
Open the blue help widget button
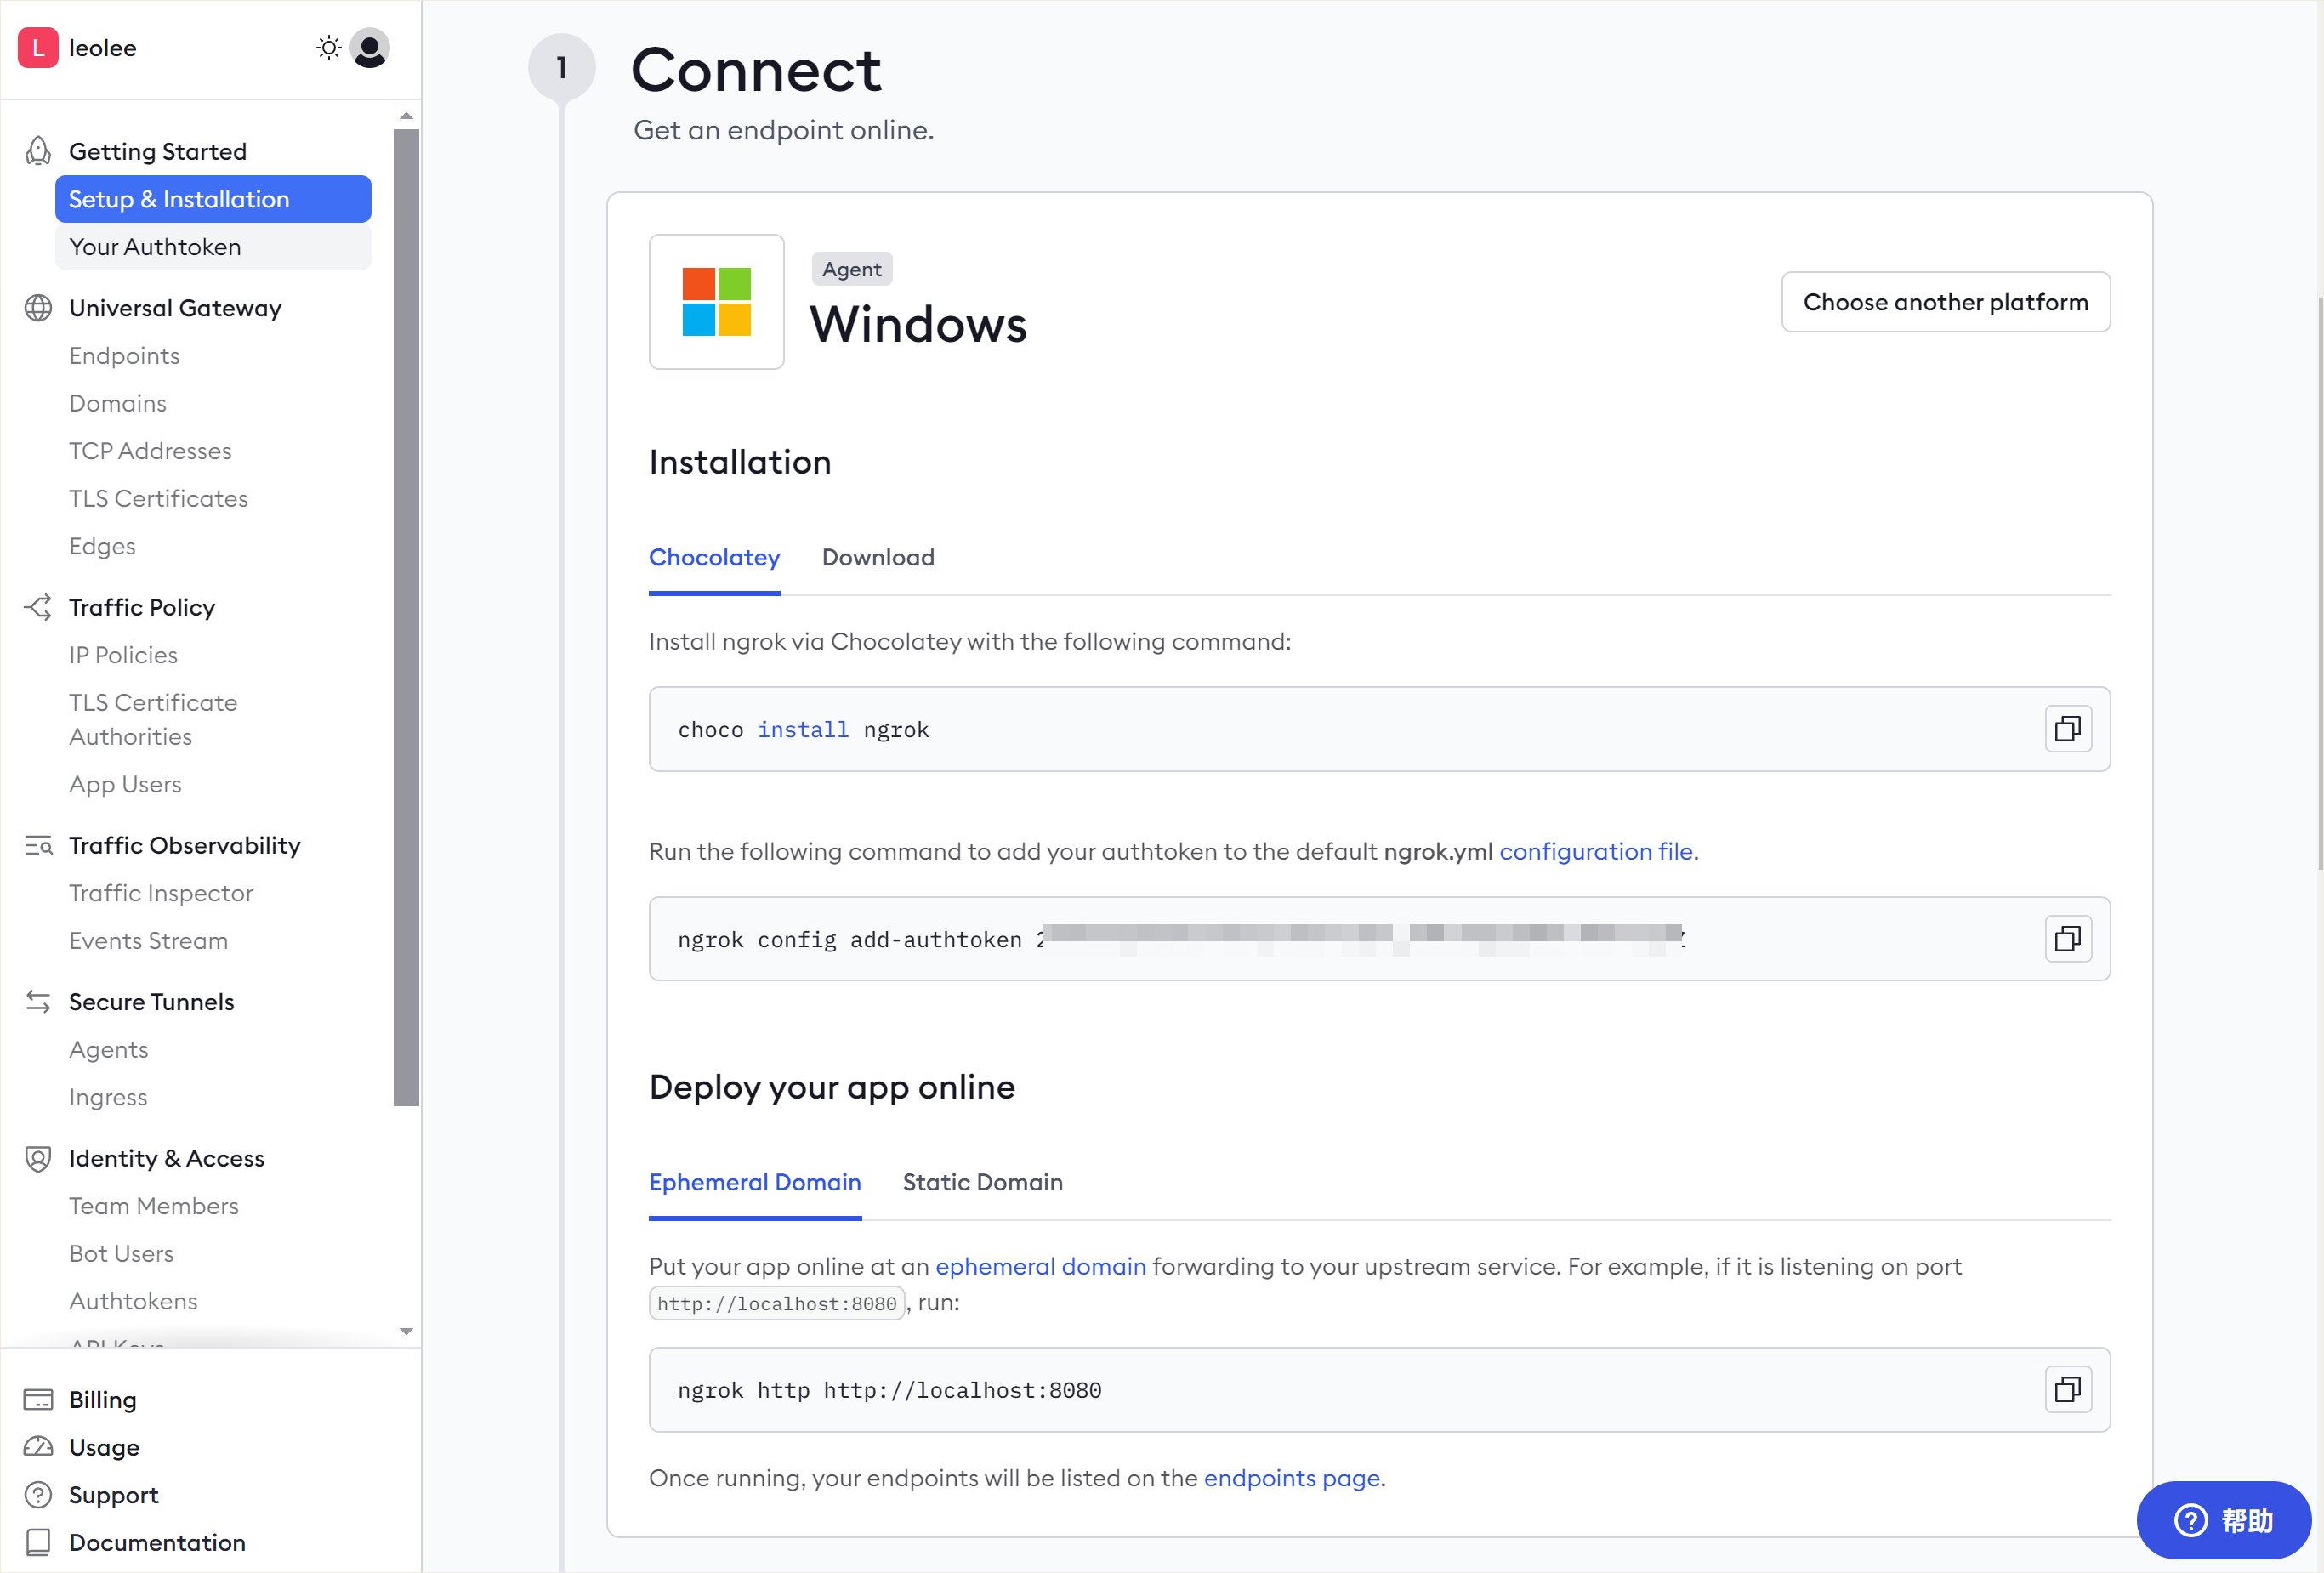coord(2223,1520)
